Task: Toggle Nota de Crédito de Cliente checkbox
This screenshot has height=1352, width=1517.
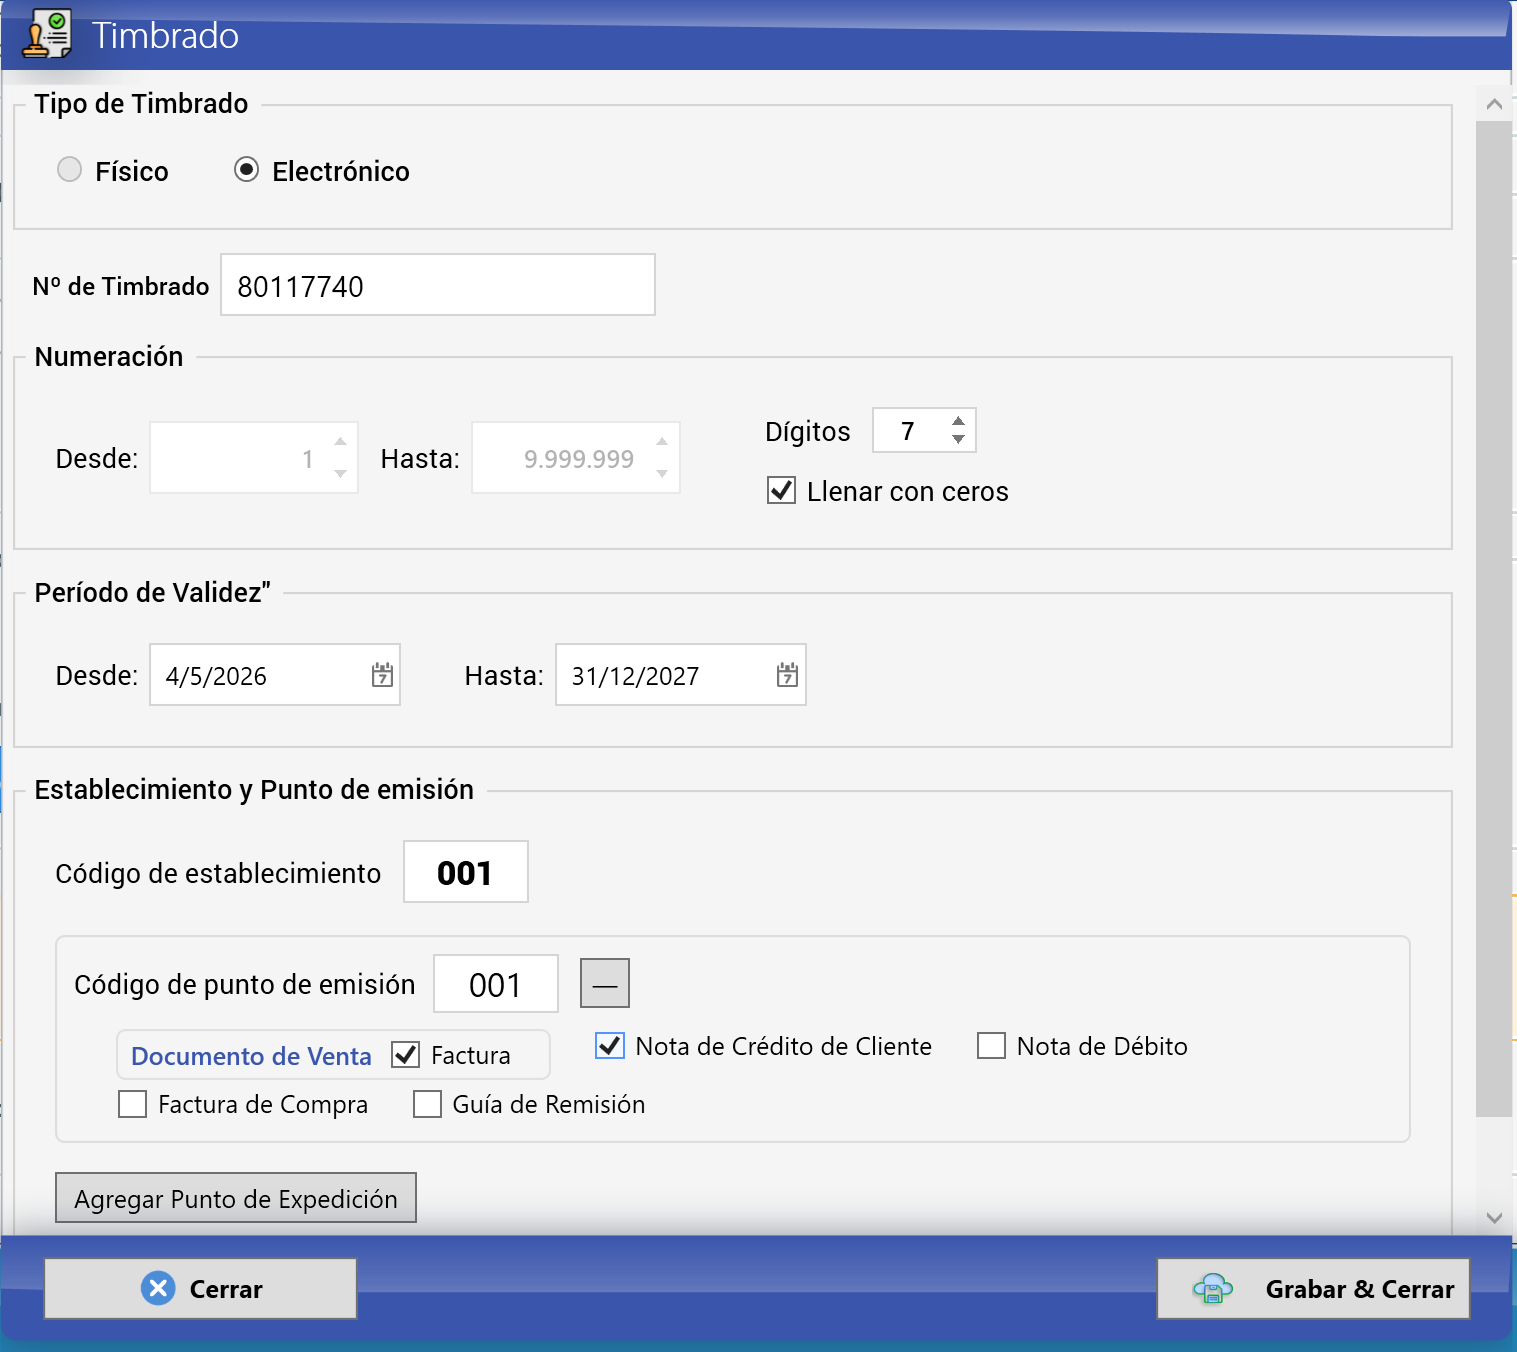Action: [x=610, y=1045]
